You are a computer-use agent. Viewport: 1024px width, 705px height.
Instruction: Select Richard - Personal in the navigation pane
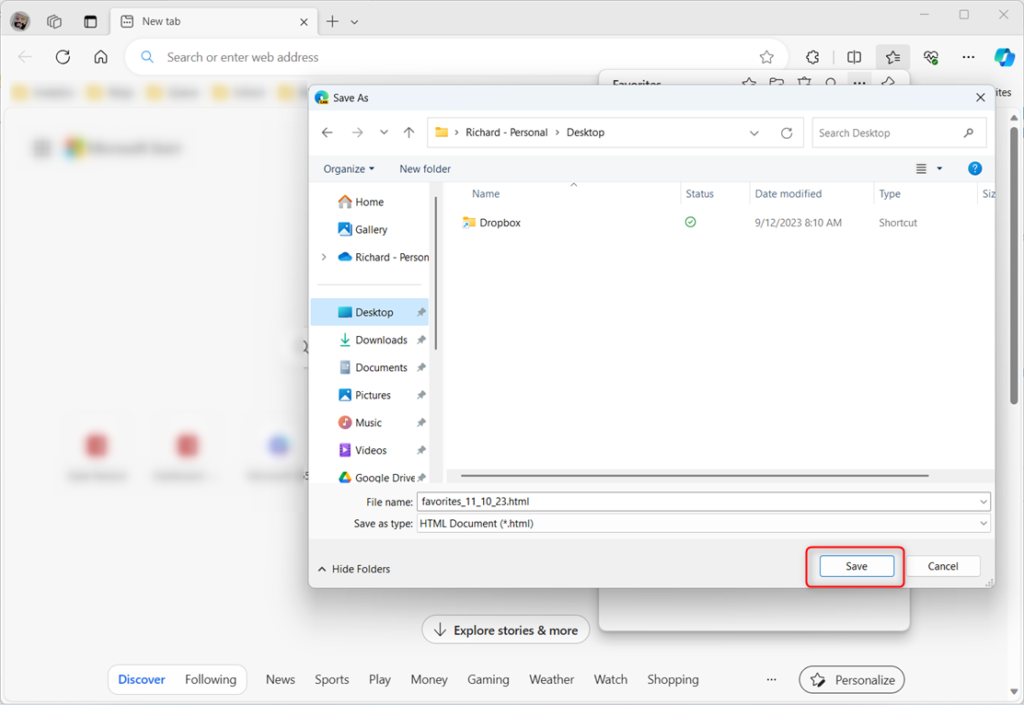pyautogui.click(x=383, y=257)
